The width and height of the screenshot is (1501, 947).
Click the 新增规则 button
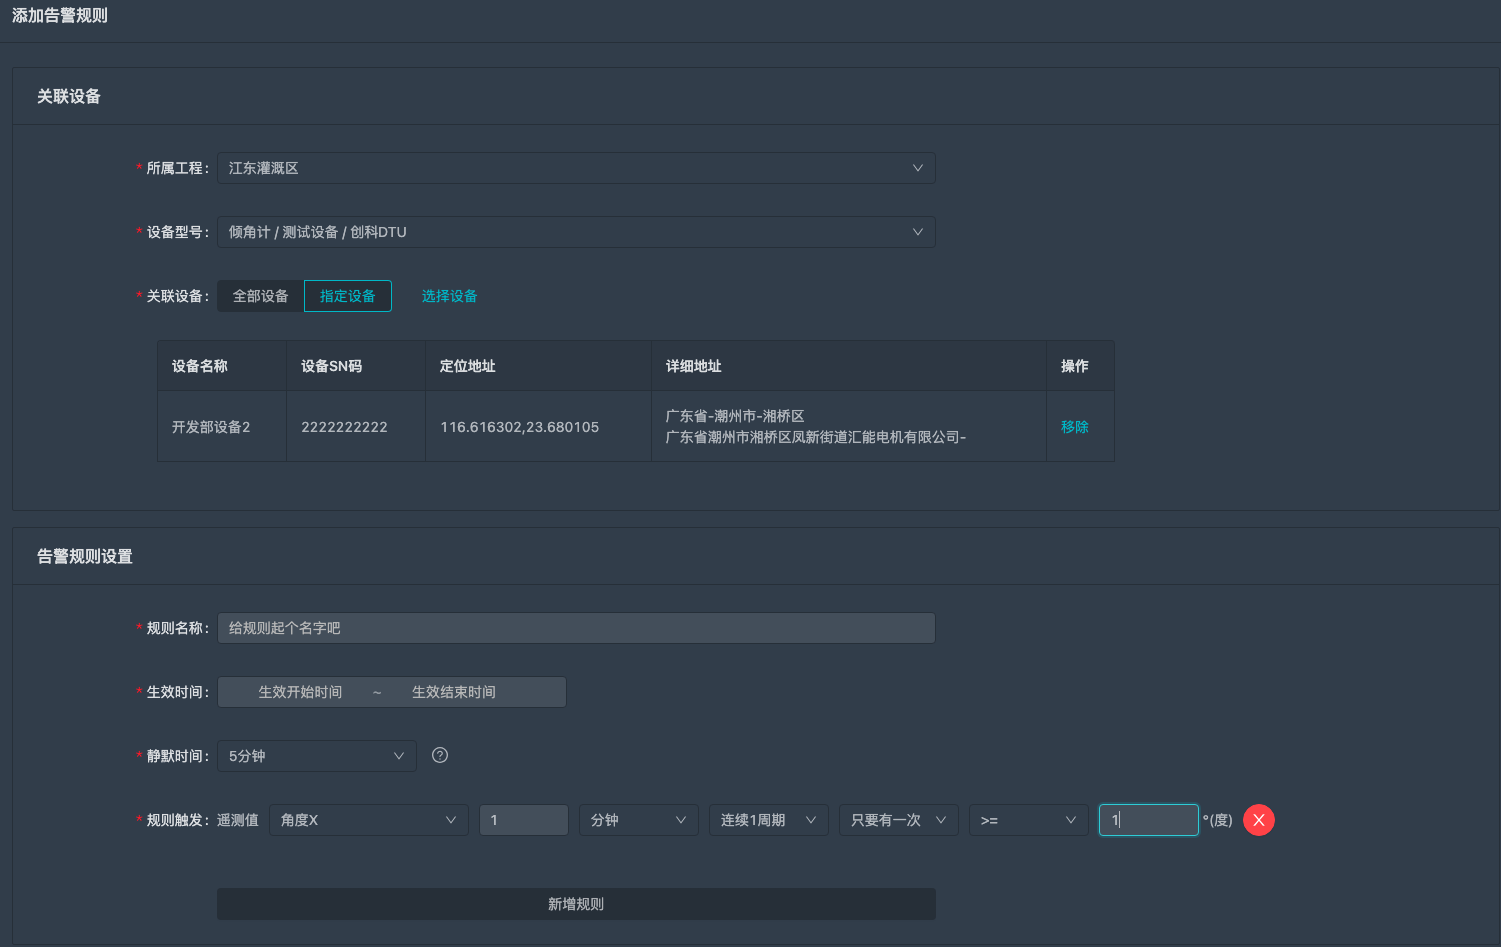[x=576, y=904]
